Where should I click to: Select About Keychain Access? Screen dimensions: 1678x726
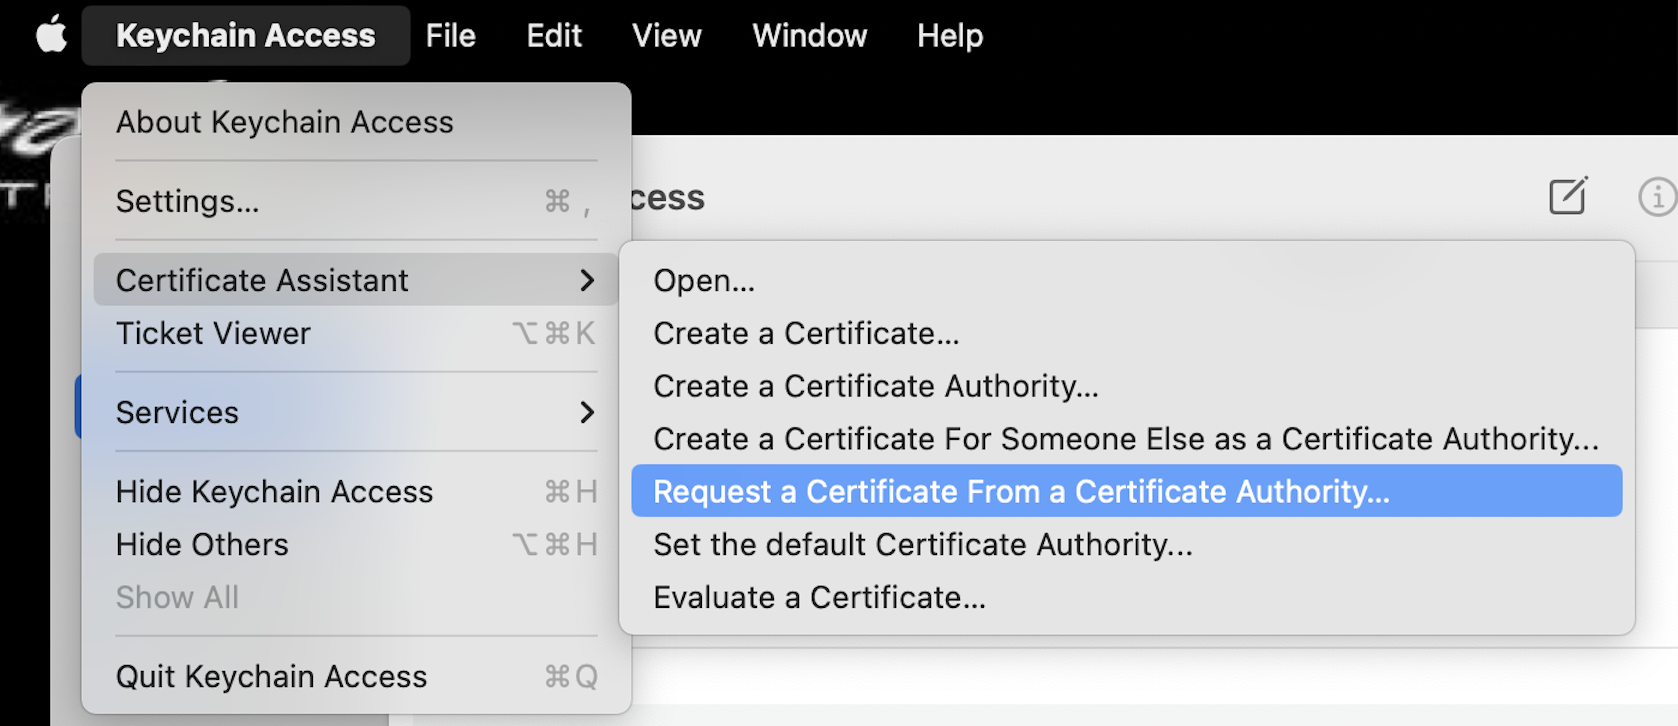pyautogui.click(x=285, y=122)
